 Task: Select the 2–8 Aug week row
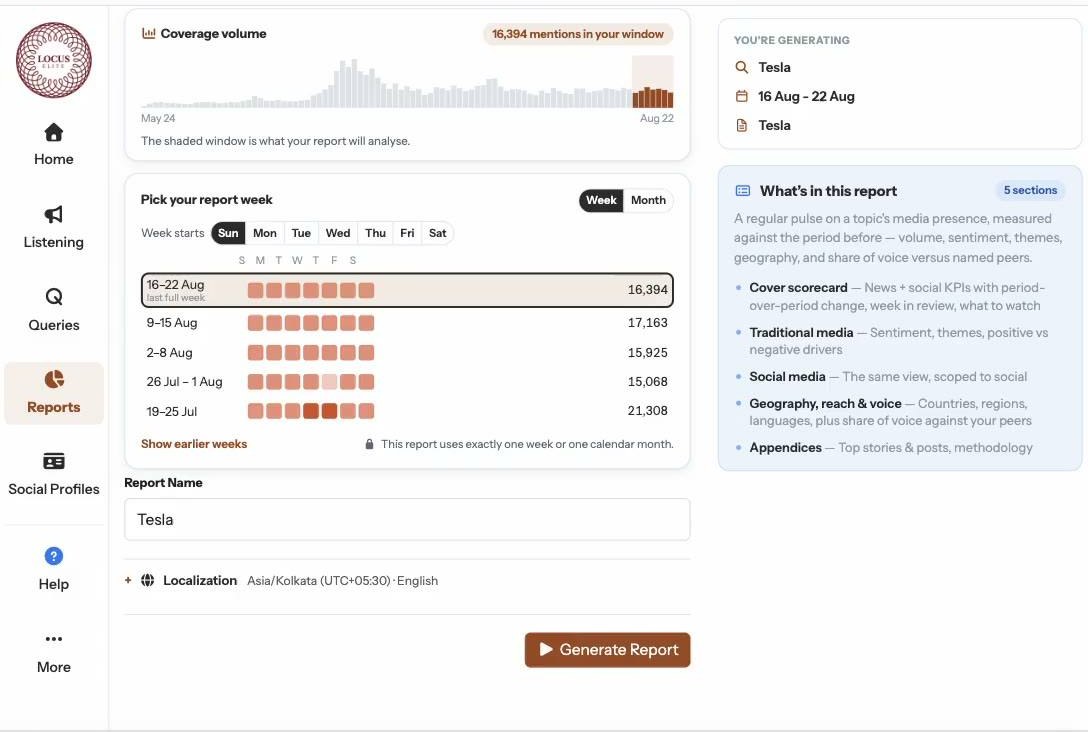point(407,352)
